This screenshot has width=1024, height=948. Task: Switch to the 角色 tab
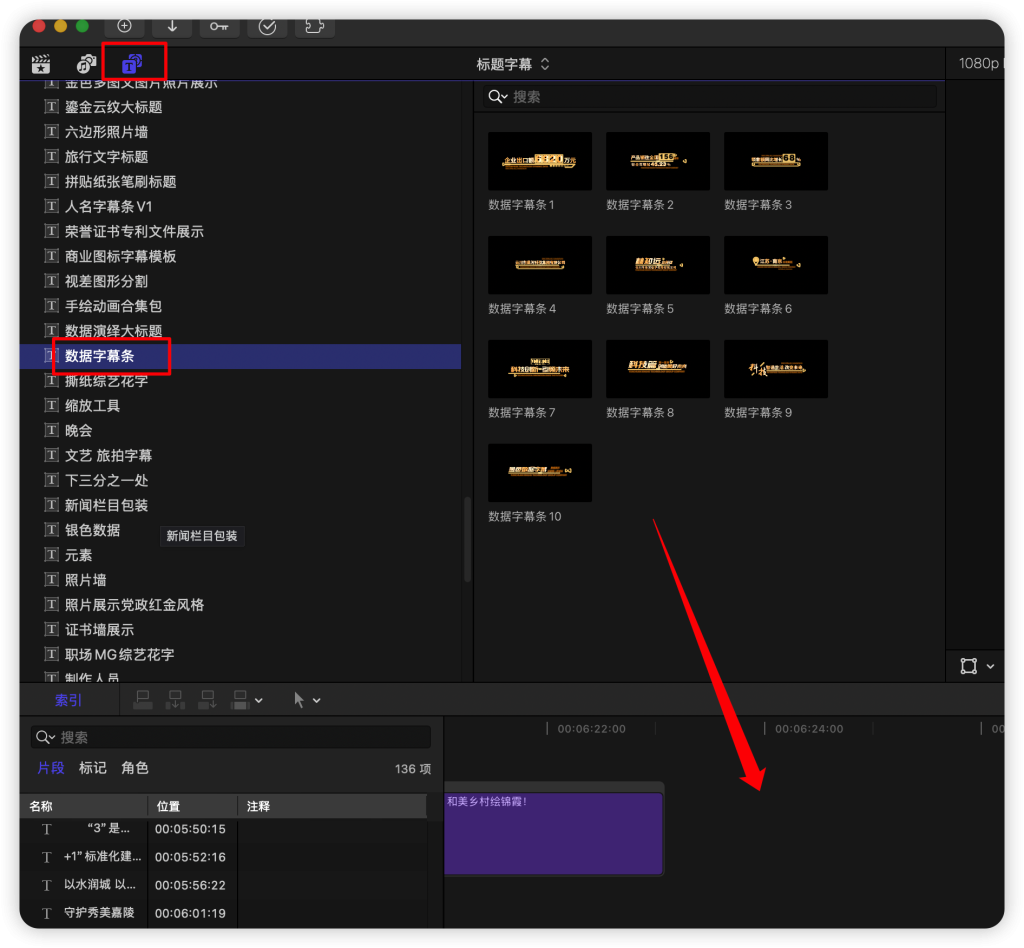[x=135, y=768]
